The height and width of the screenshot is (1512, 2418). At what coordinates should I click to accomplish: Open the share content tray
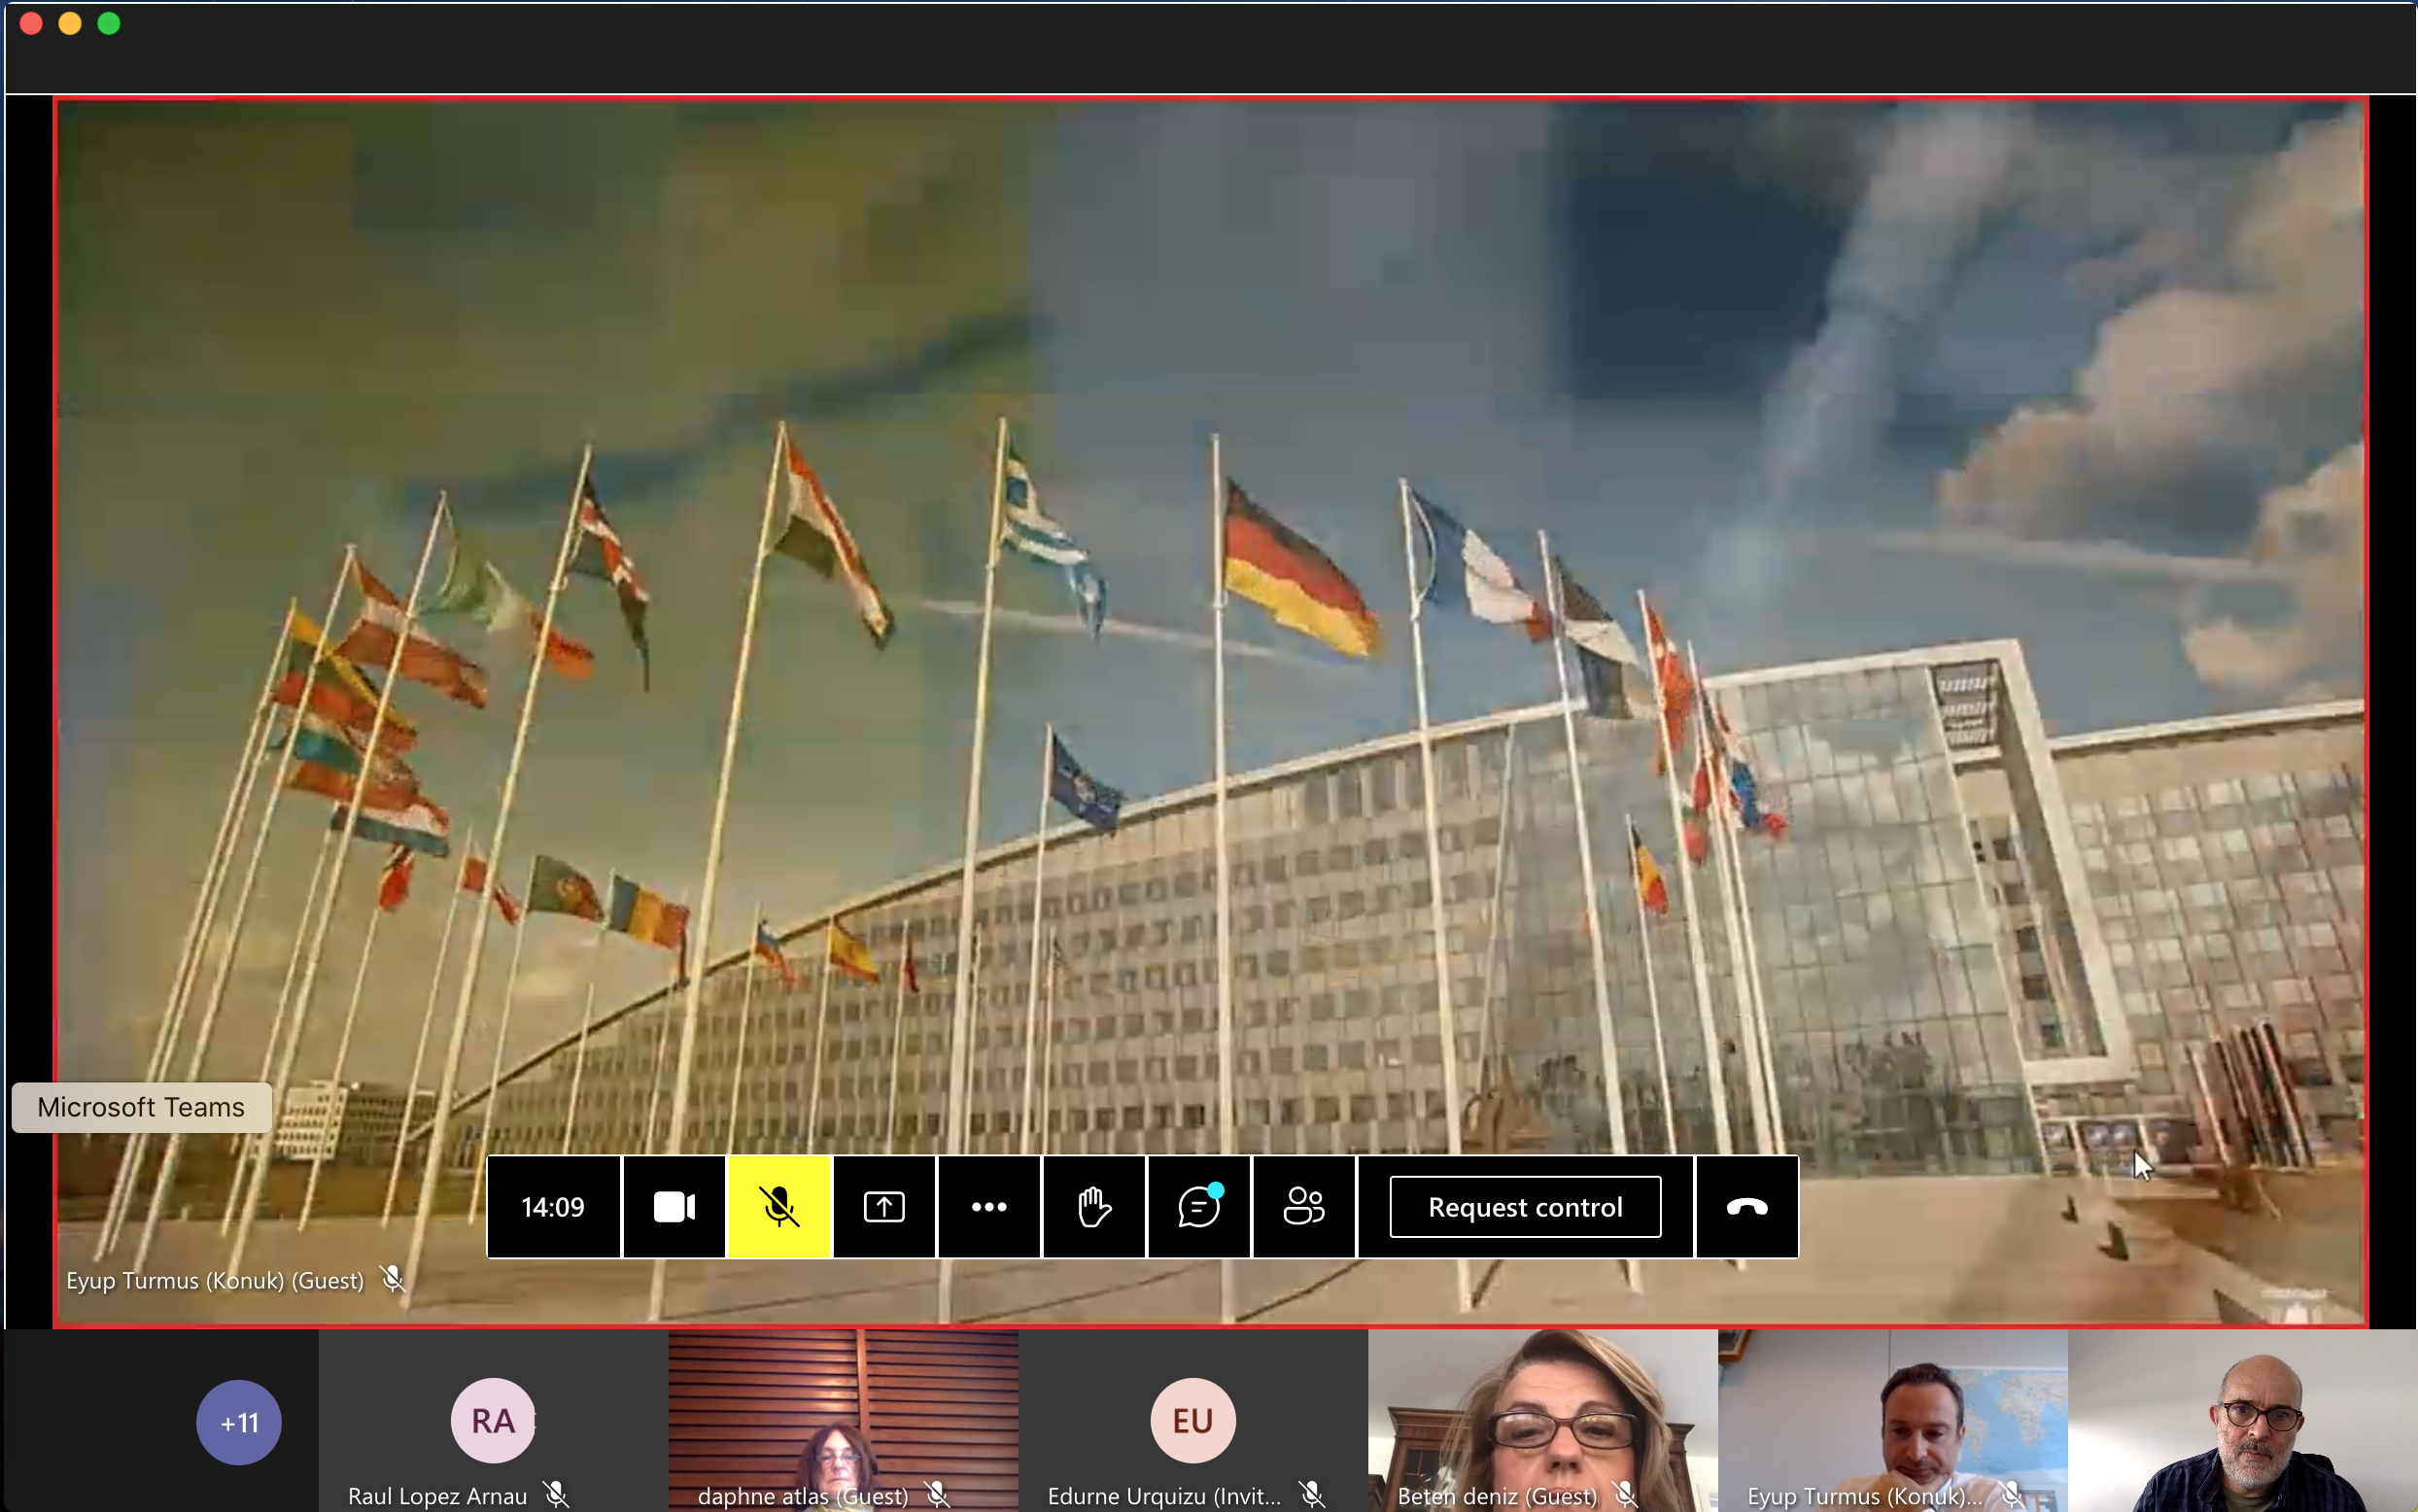coord(884,1207)
